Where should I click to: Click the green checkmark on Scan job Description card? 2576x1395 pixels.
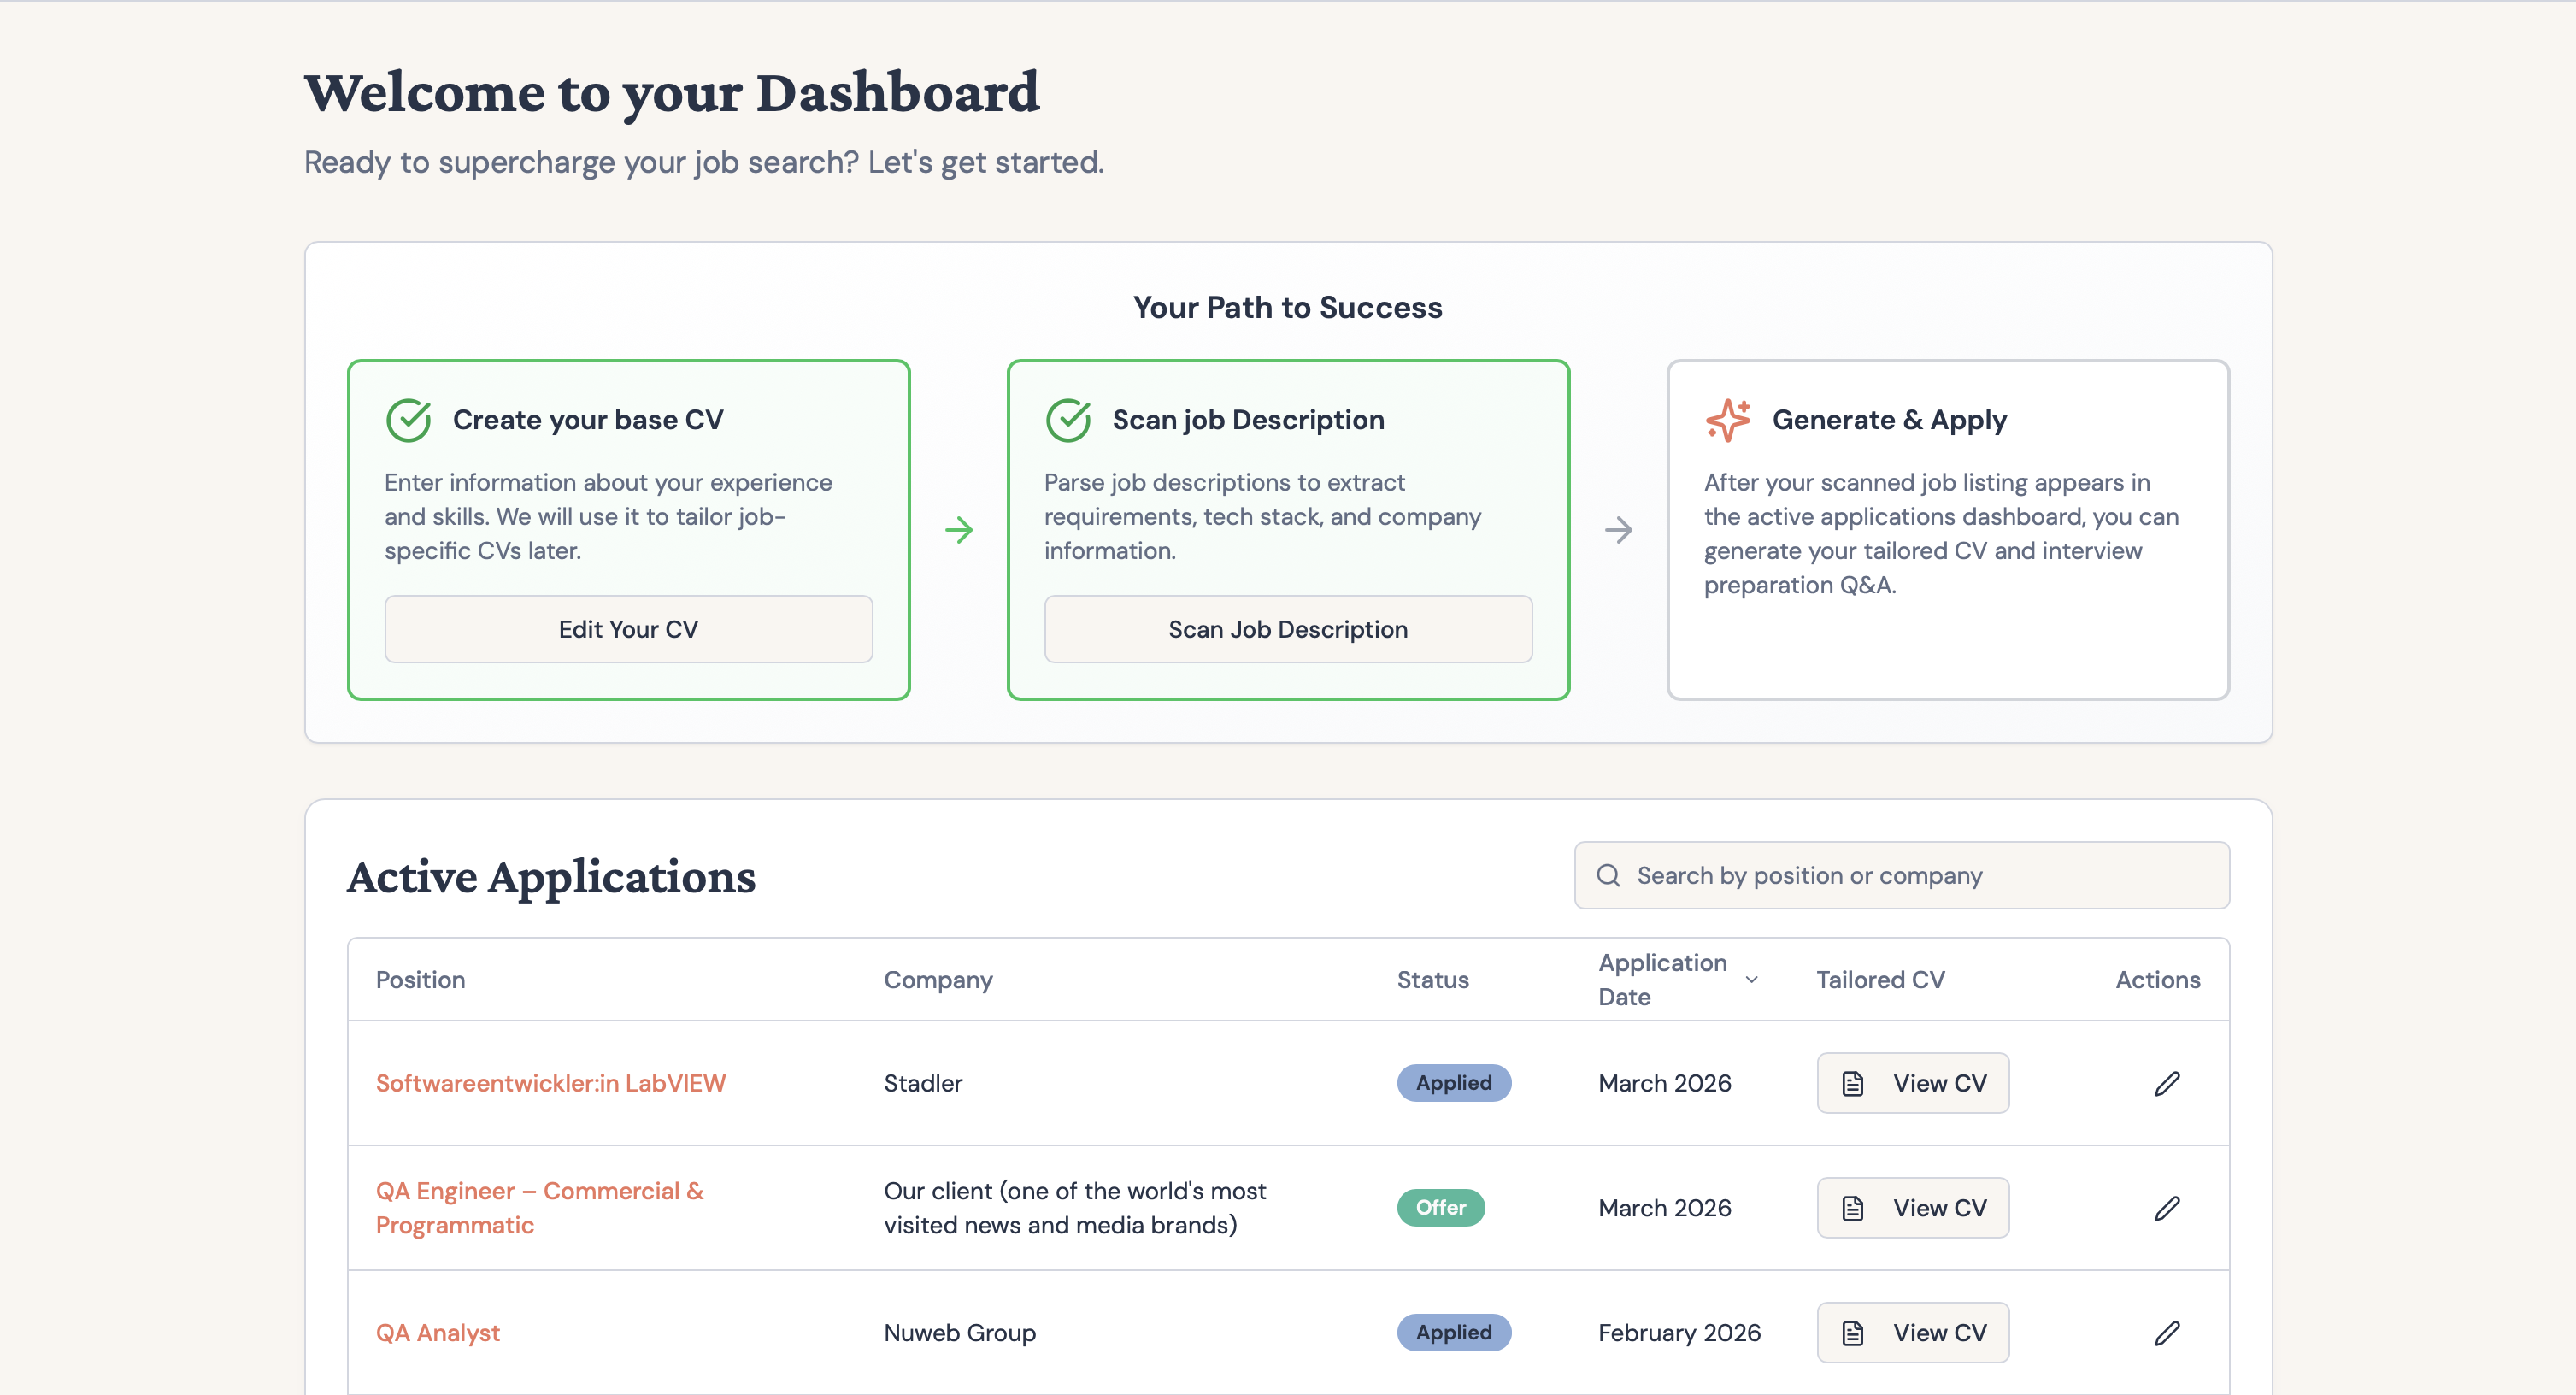[1068, 419]
